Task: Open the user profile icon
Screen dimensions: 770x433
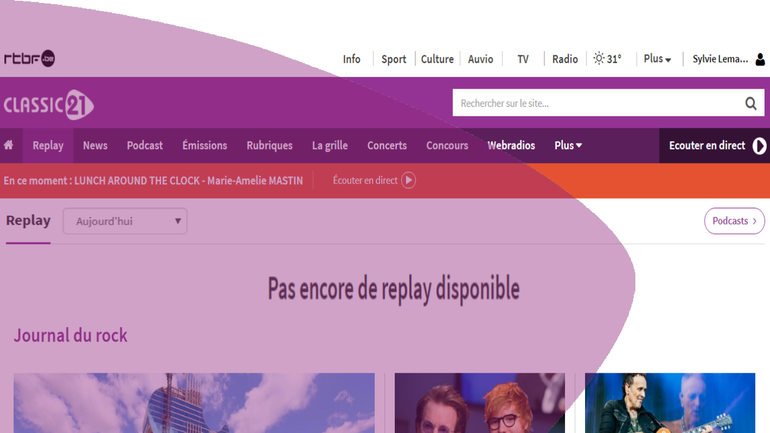Action: pos(760,59)
